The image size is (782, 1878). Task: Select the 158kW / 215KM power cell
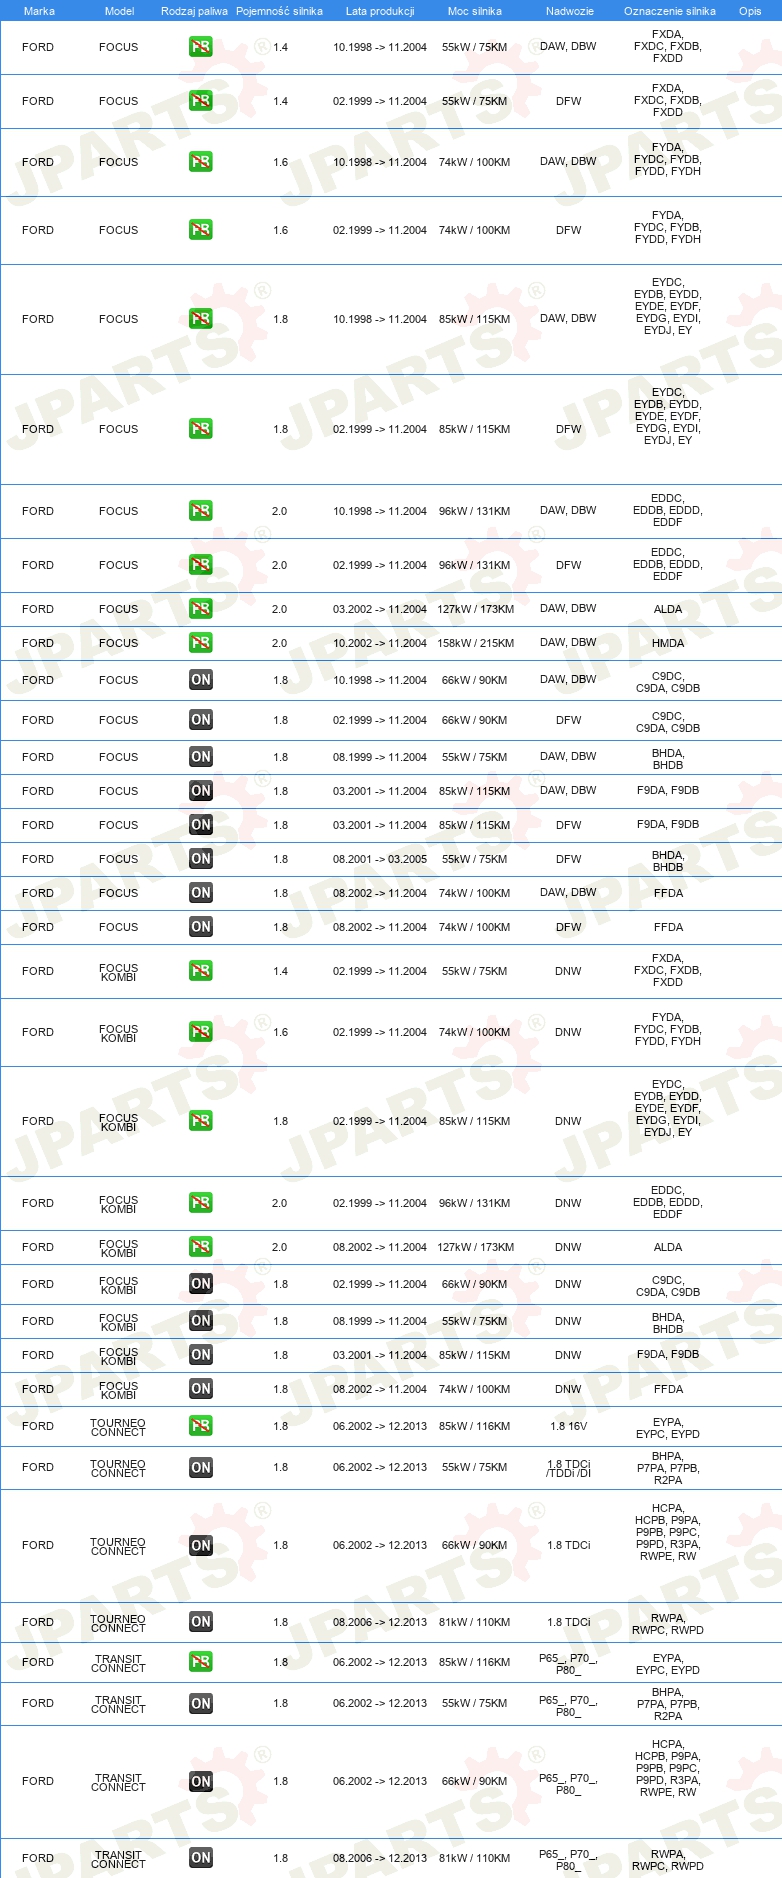click(x=476, y=643)
